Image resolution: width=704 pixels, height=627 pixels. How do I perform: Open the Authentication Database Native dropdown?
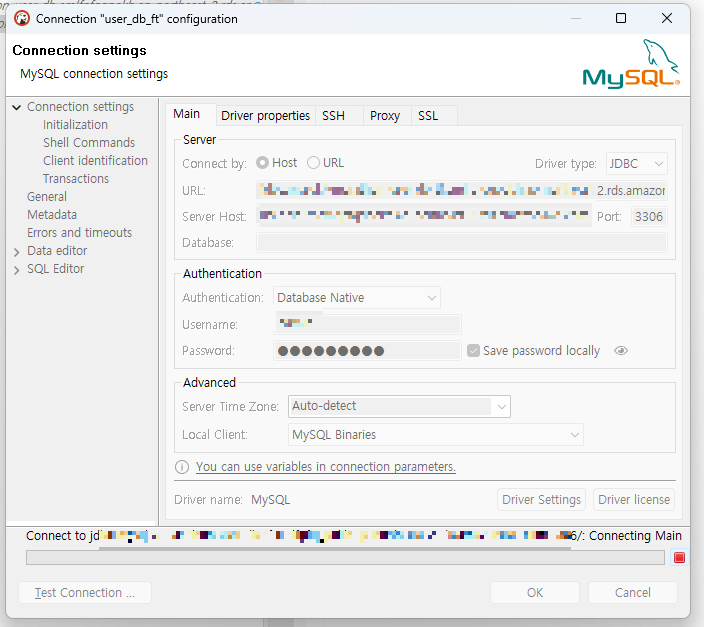click(357, 298)
